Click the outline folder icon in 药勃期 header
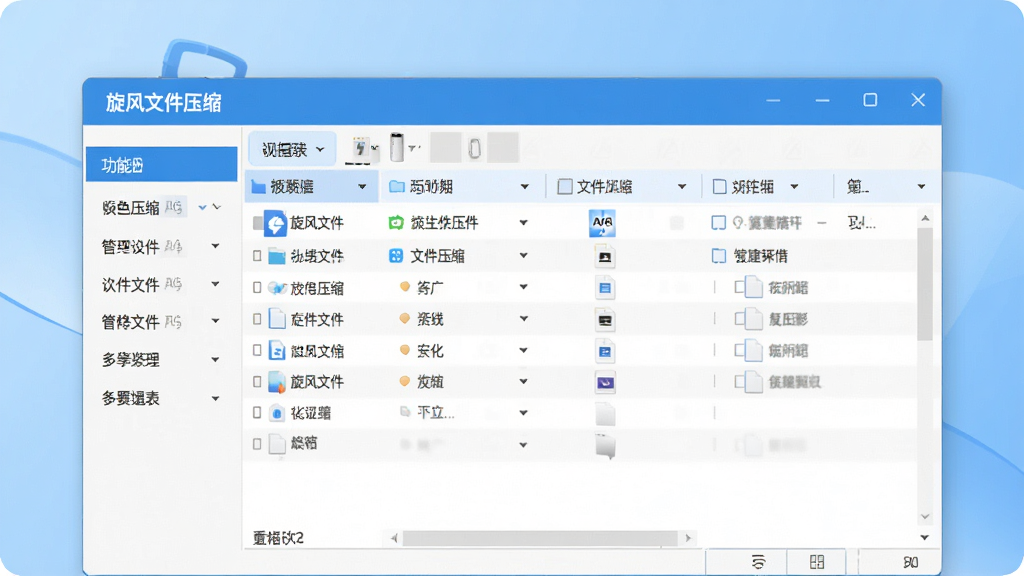Screen dimensions: 1024x576 pos(396,187)
